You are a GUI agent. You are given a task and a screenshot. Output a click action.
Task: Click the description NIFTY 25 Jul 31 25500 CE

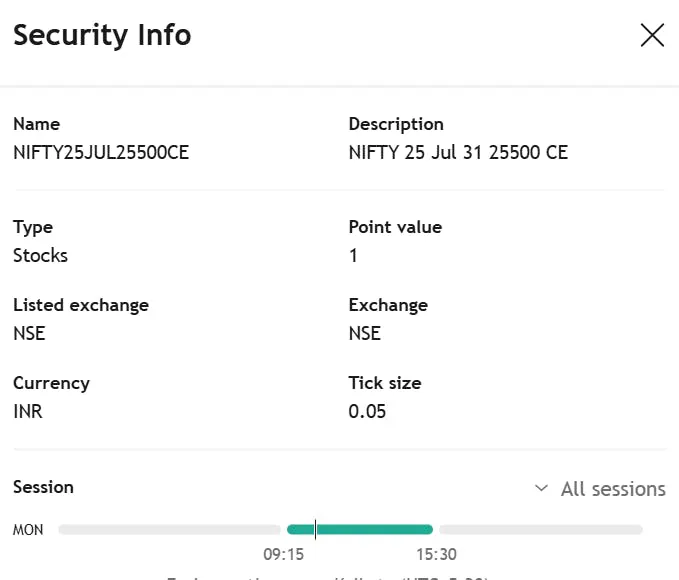point(458,153)
